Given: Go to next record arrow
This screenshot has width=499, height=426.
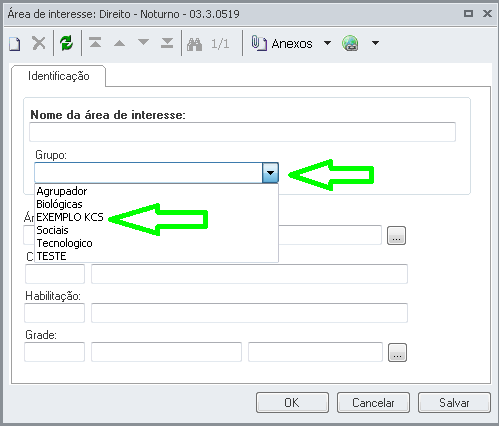Looking at the screenshot, I should (x=143, y=42).
